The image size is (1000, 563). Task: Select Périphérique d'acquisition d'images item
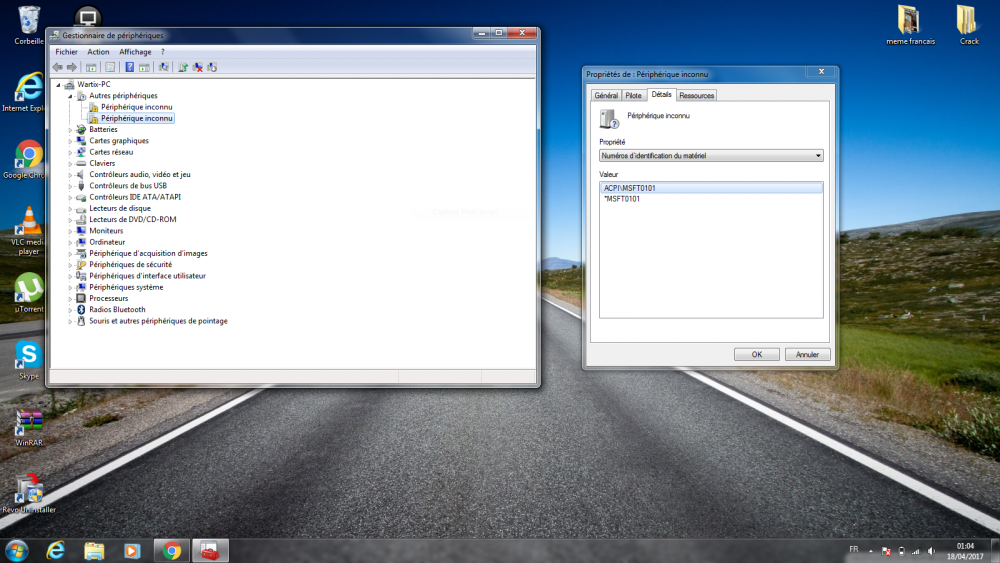tap(148, 253)
